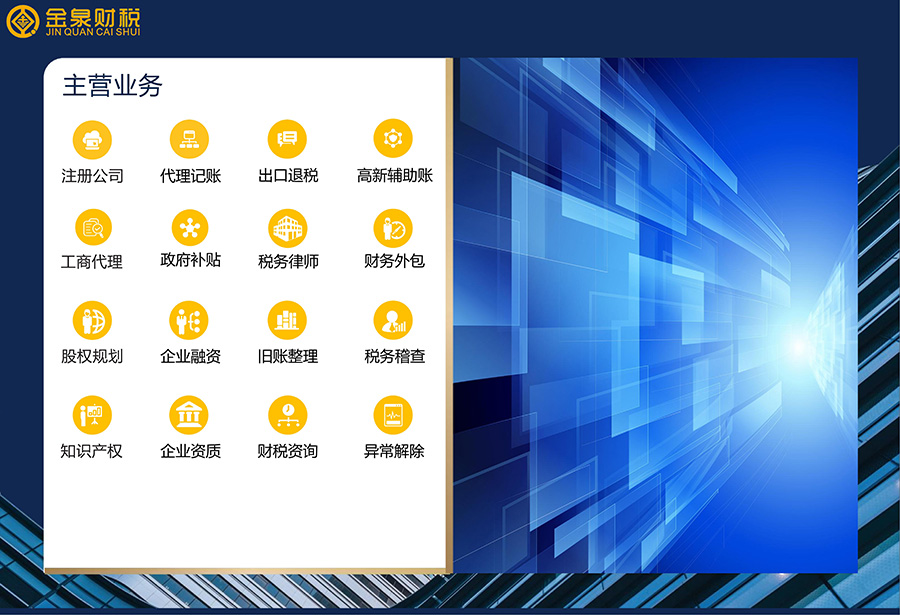Open the 旧账整理 icon
The image size is (900, 615).
[x=288, y=320]
